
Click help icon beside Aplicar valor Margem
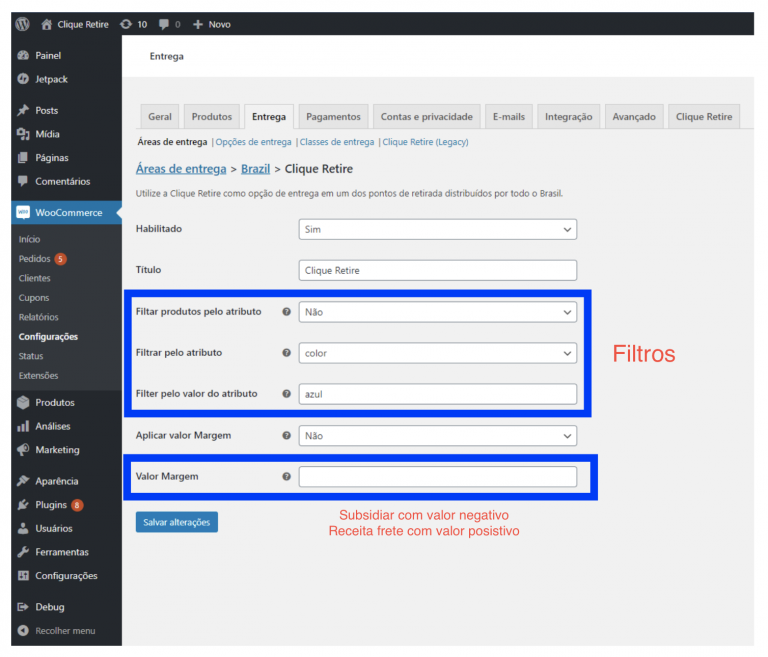287,436
